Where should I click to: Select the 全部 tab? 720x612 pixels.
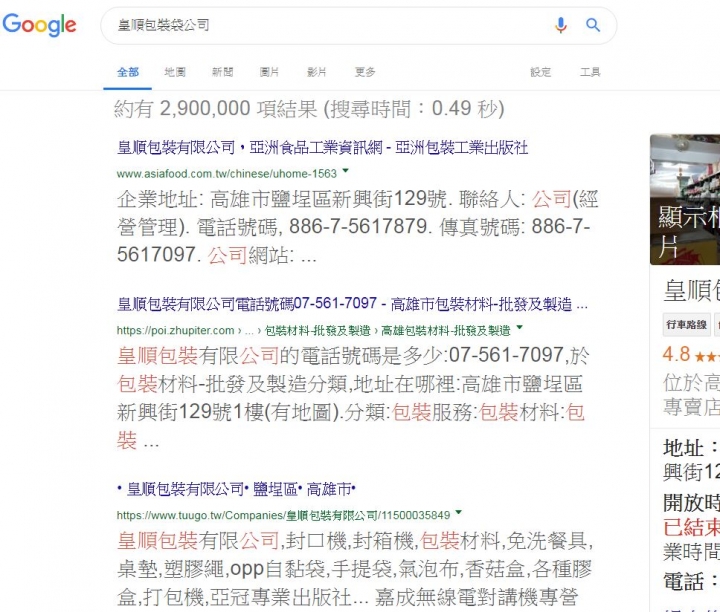[128, 72]
